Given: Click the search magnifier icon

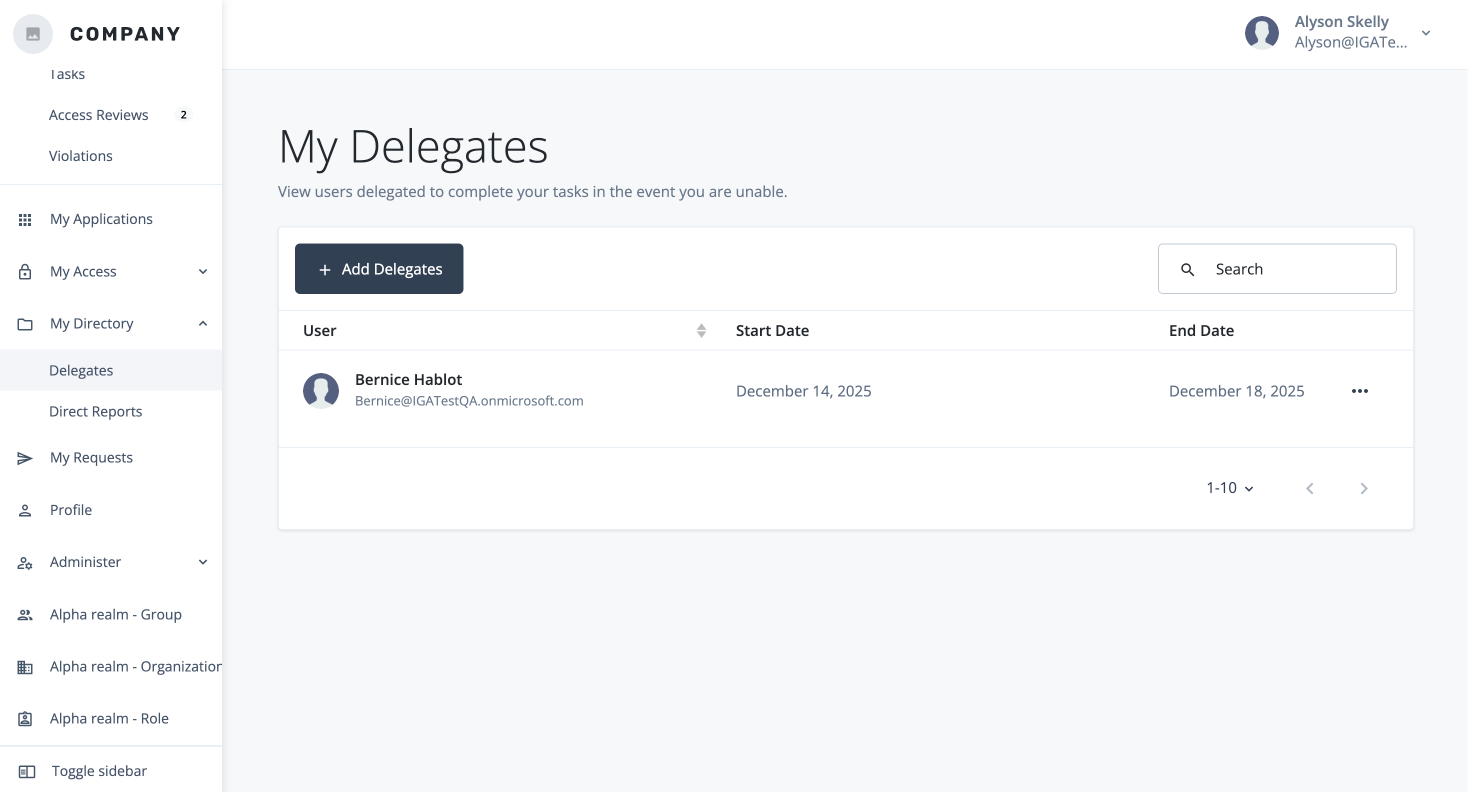Looking at the screenshot, I should click(x=1188, y=269).
